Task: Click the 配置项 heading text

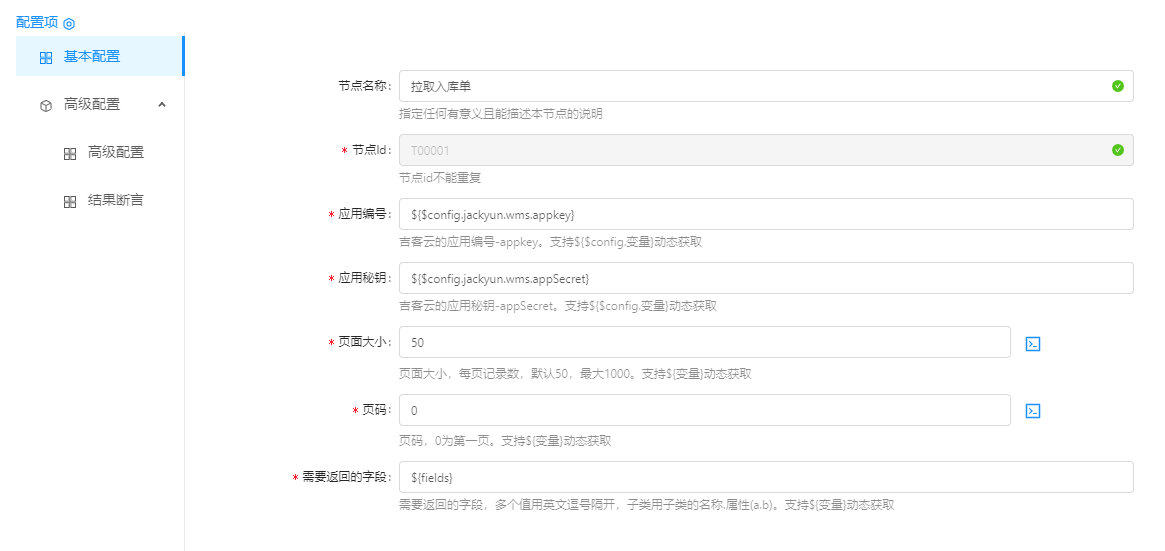Action: pyautogui.click(x=37, y=22)
